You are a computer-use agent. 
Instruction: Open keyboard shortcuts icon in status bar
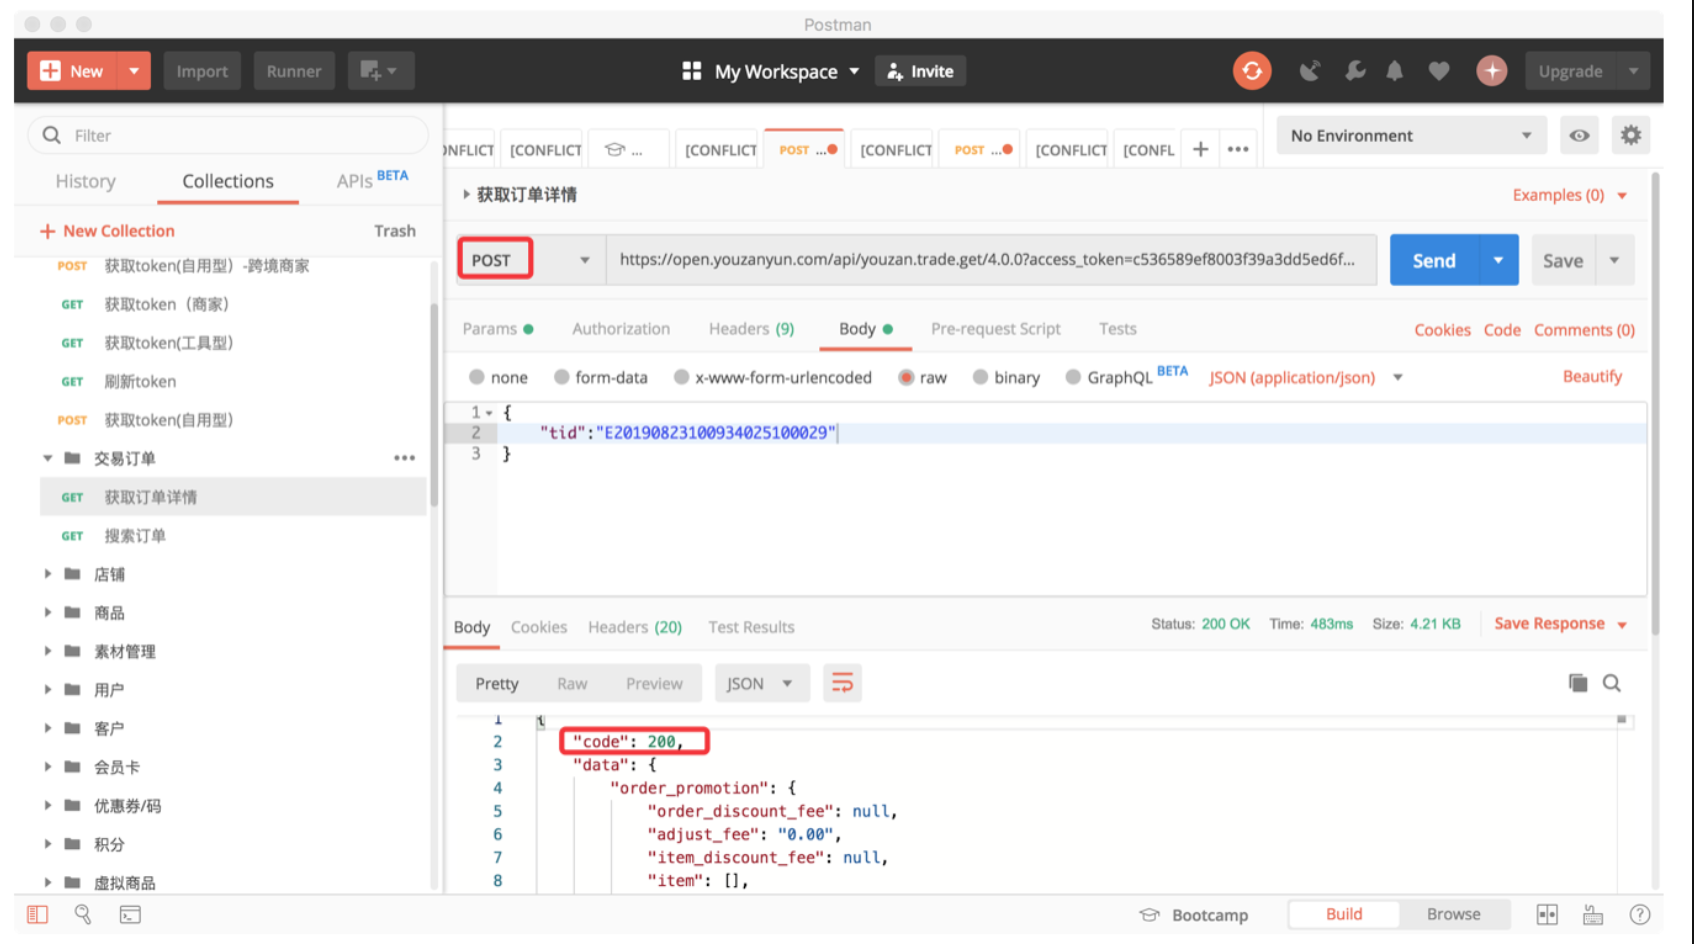pyautogui.click(x=1593, y=914)
